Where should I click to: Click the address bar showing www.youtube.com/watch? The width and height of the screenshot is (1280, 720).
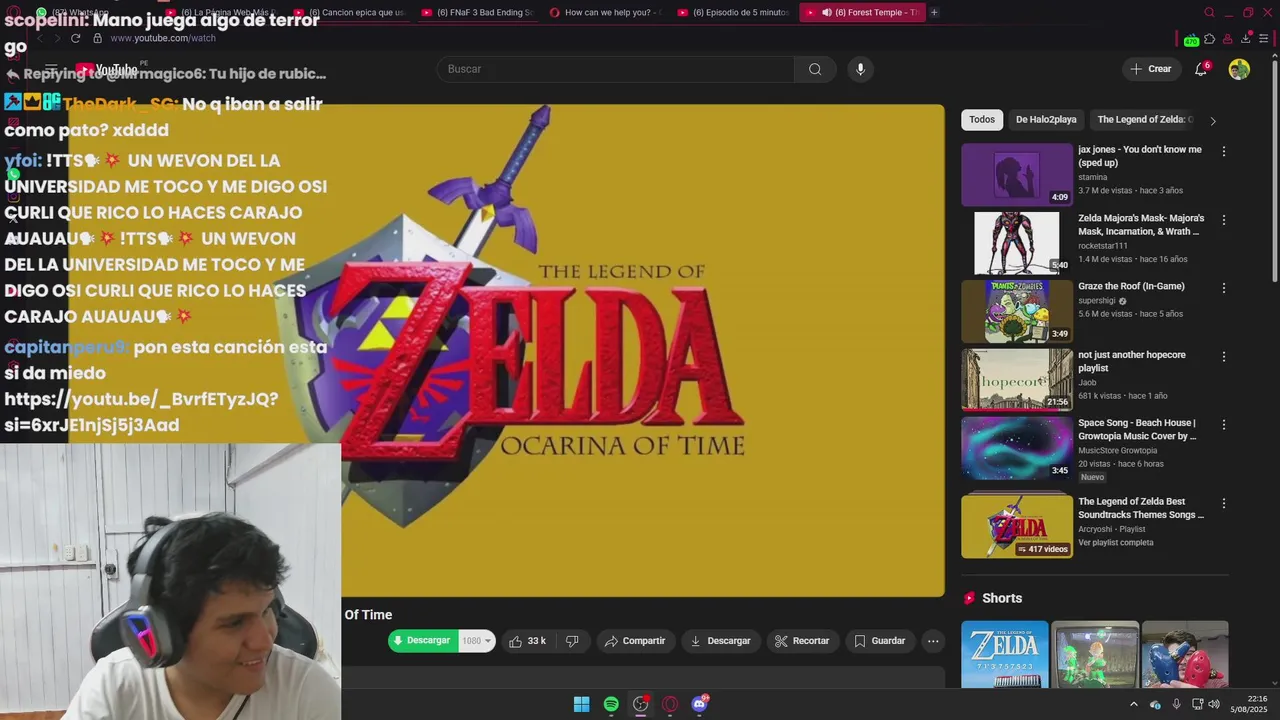[x=162, y=38]
